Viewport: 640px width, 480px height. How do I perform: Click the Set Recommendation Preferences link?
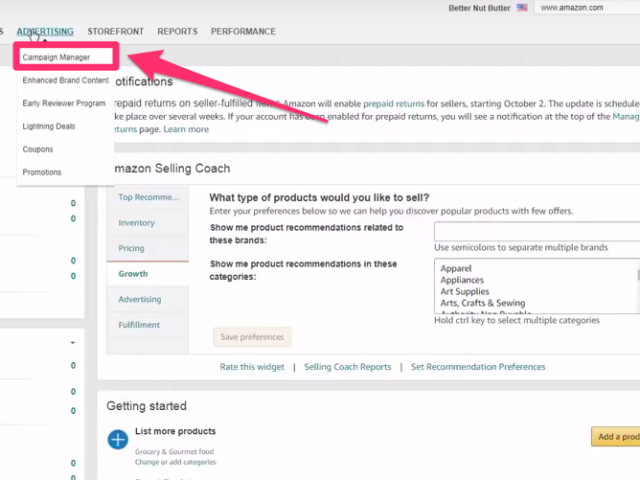point(478,367)
